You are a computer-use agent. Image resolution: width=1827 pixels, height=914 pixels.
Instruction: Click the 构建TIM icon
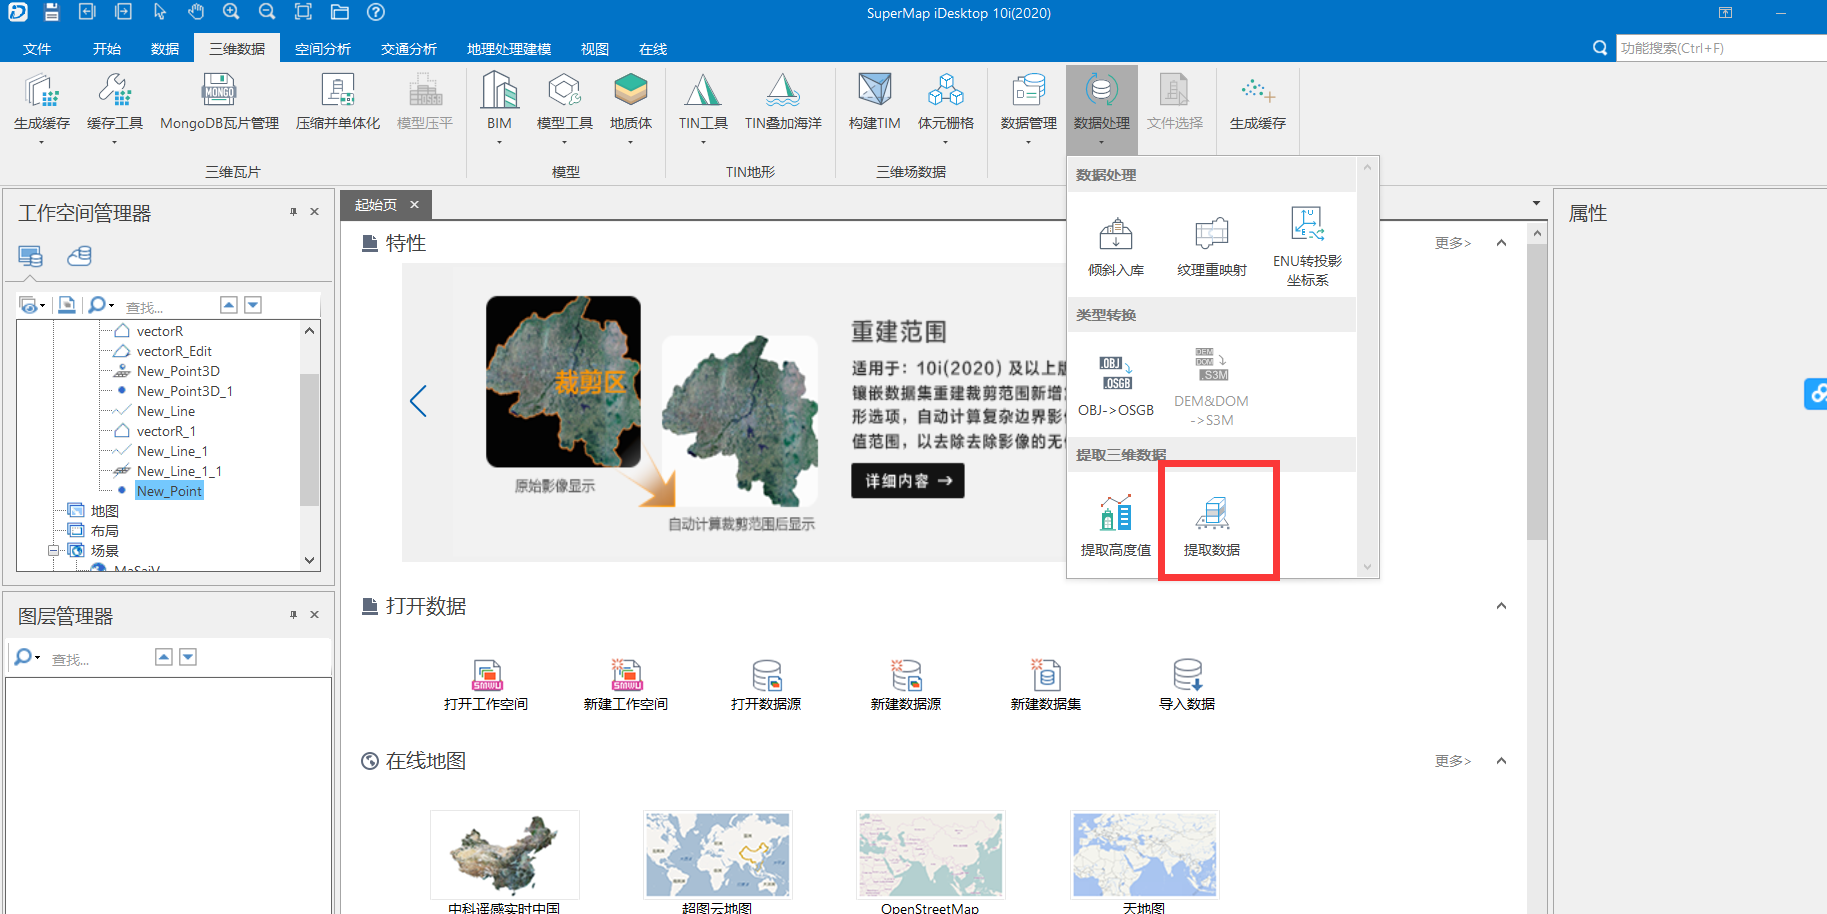(x=873, y=100)
